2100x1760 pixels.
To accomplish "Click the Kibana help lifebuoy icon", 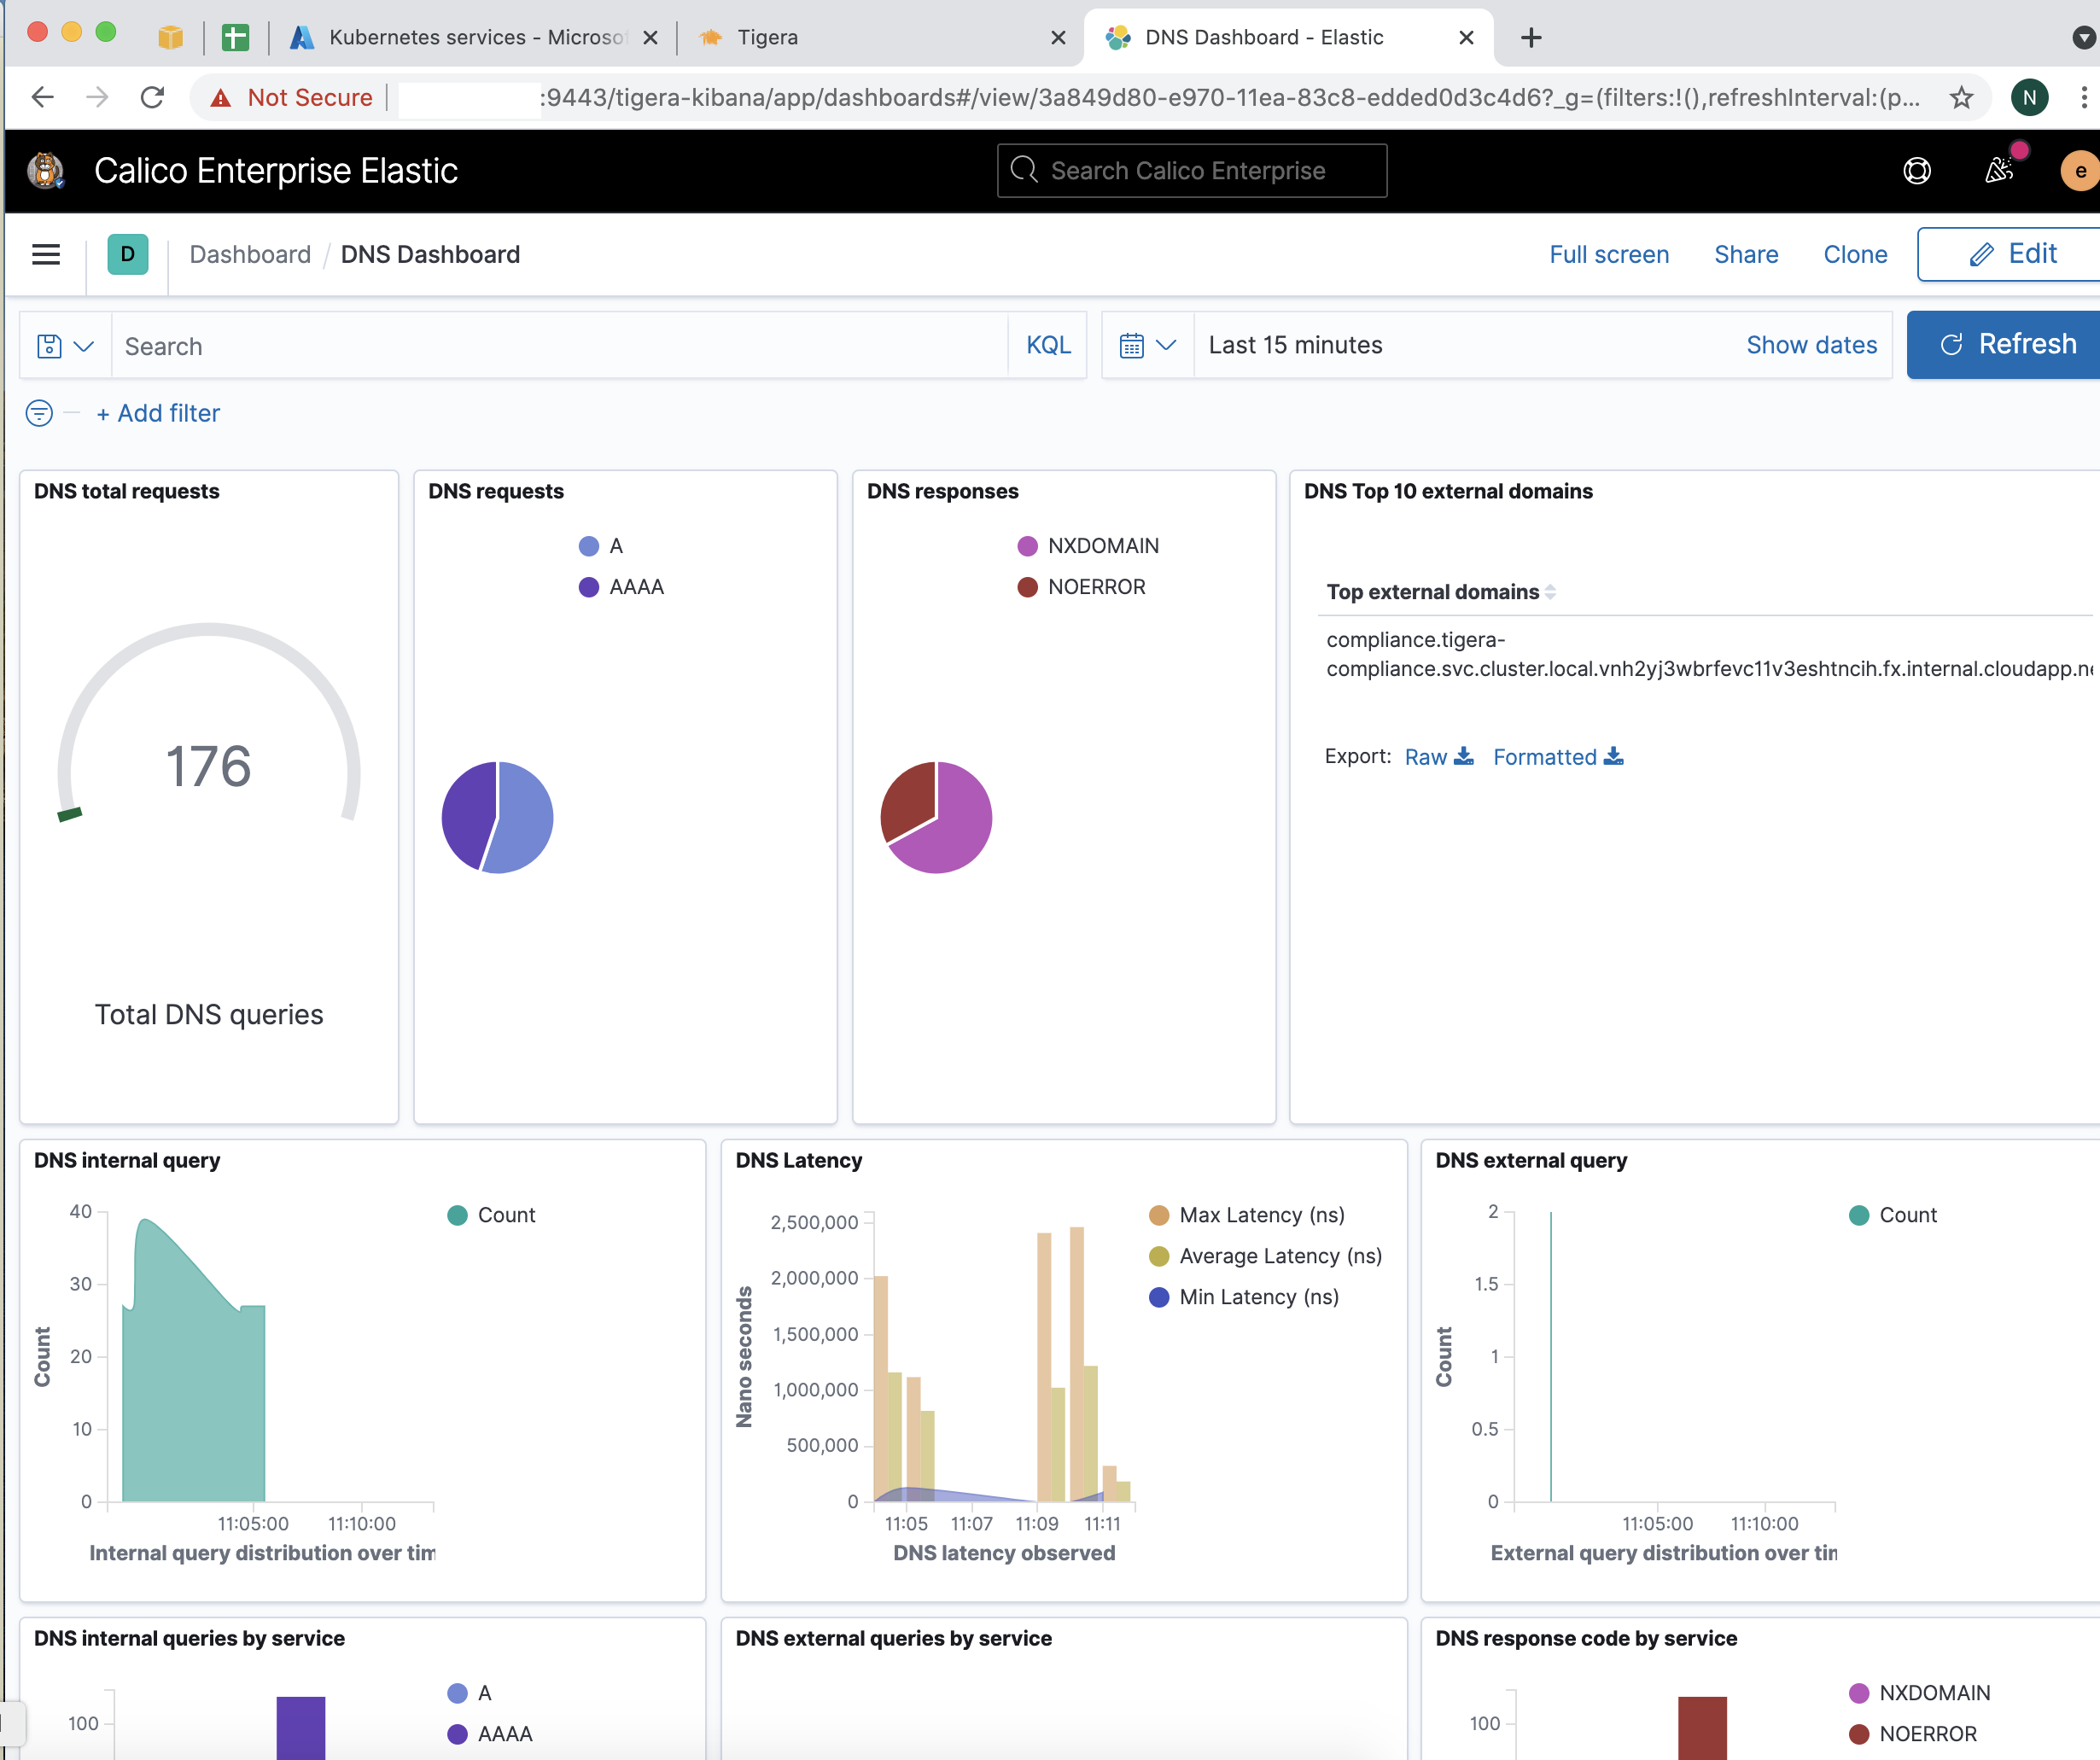I will point(1916,171).
